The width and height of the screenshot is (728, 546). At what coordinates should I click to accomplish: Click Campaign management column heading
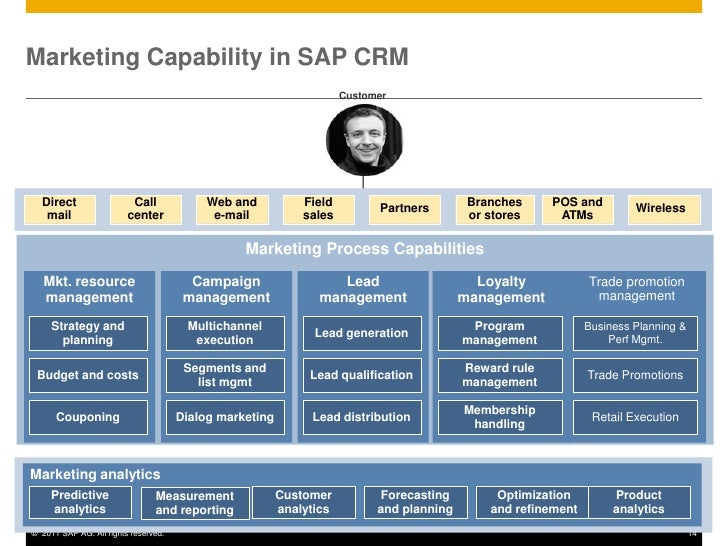click(x=226, y=289)
